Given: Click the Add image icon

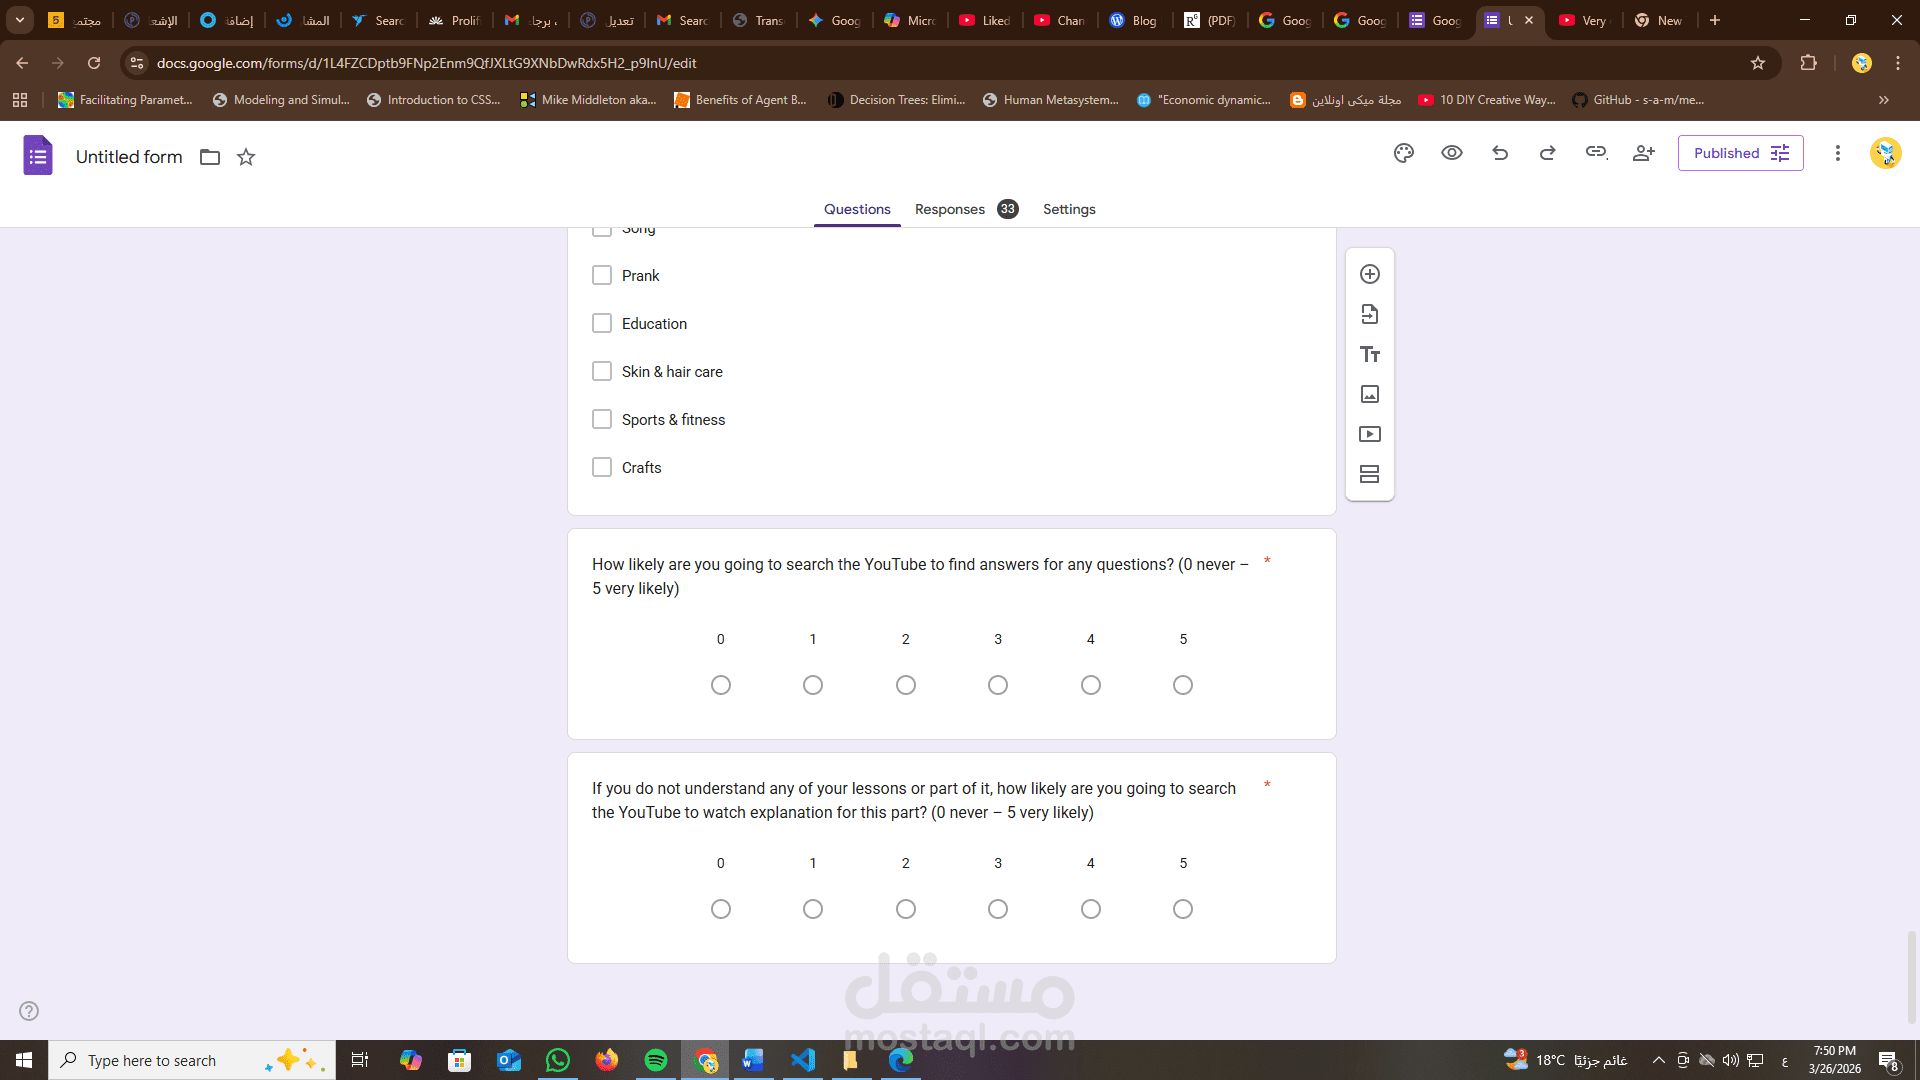Looking at the screenshot, I should click(x=1370, y=394).
